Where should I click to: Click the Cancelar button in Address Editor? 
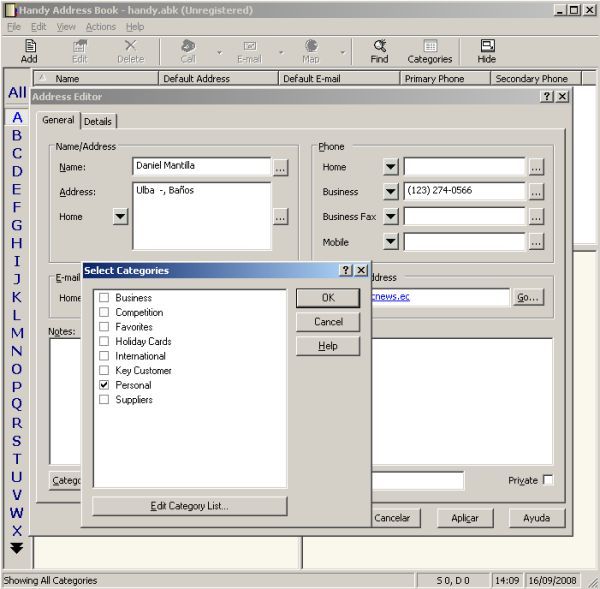click(x=394, y=518)
